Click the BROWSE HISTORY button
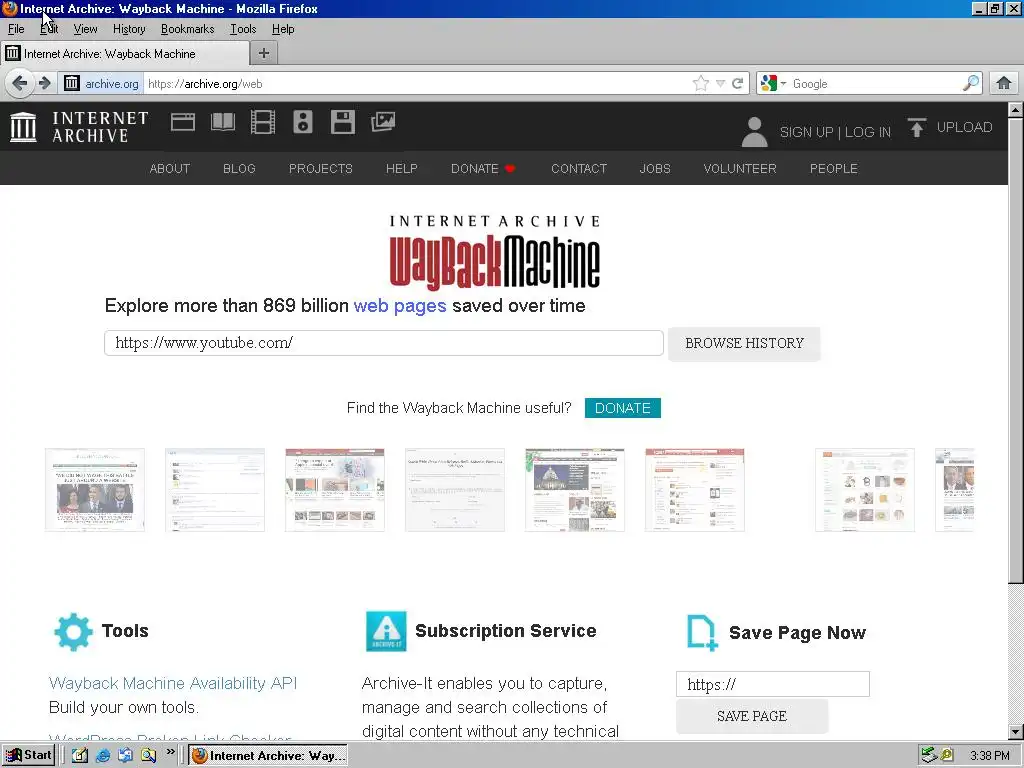The image size is (1024, 768). pyautogui.click(x=744, y=344)
